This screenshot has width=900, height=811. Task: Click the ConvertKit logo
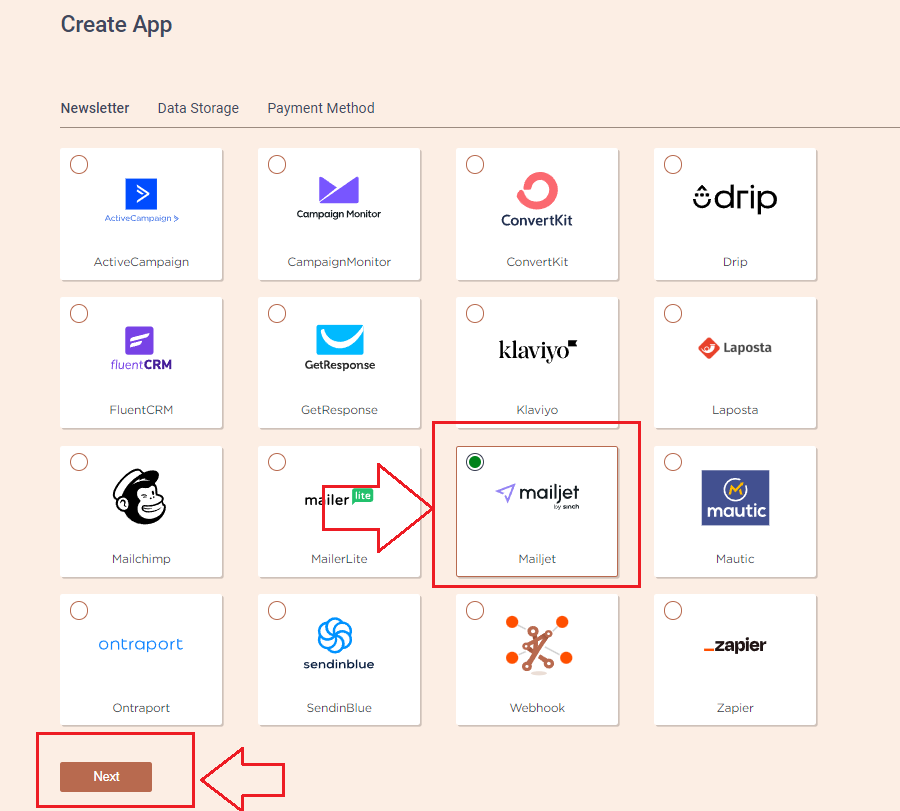coord(537,199)
